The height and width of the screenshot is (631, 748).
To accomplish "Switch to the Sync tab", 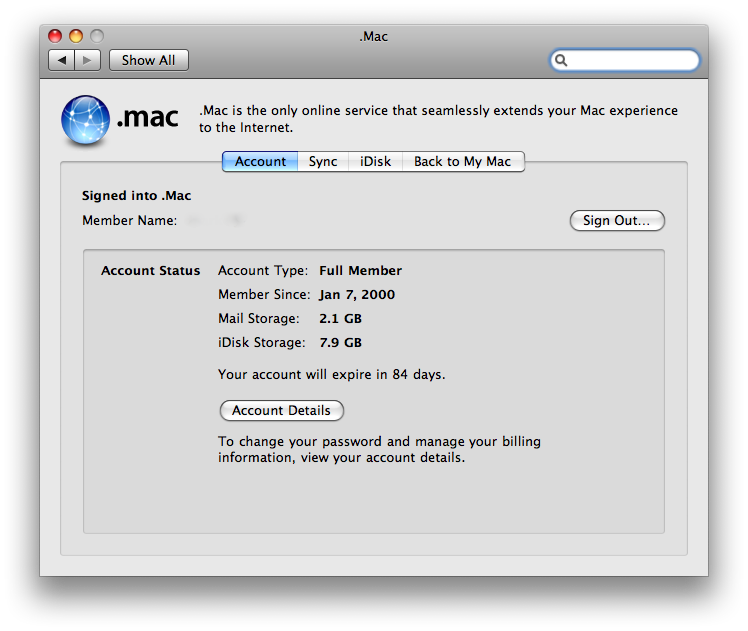I will (323, 162).
